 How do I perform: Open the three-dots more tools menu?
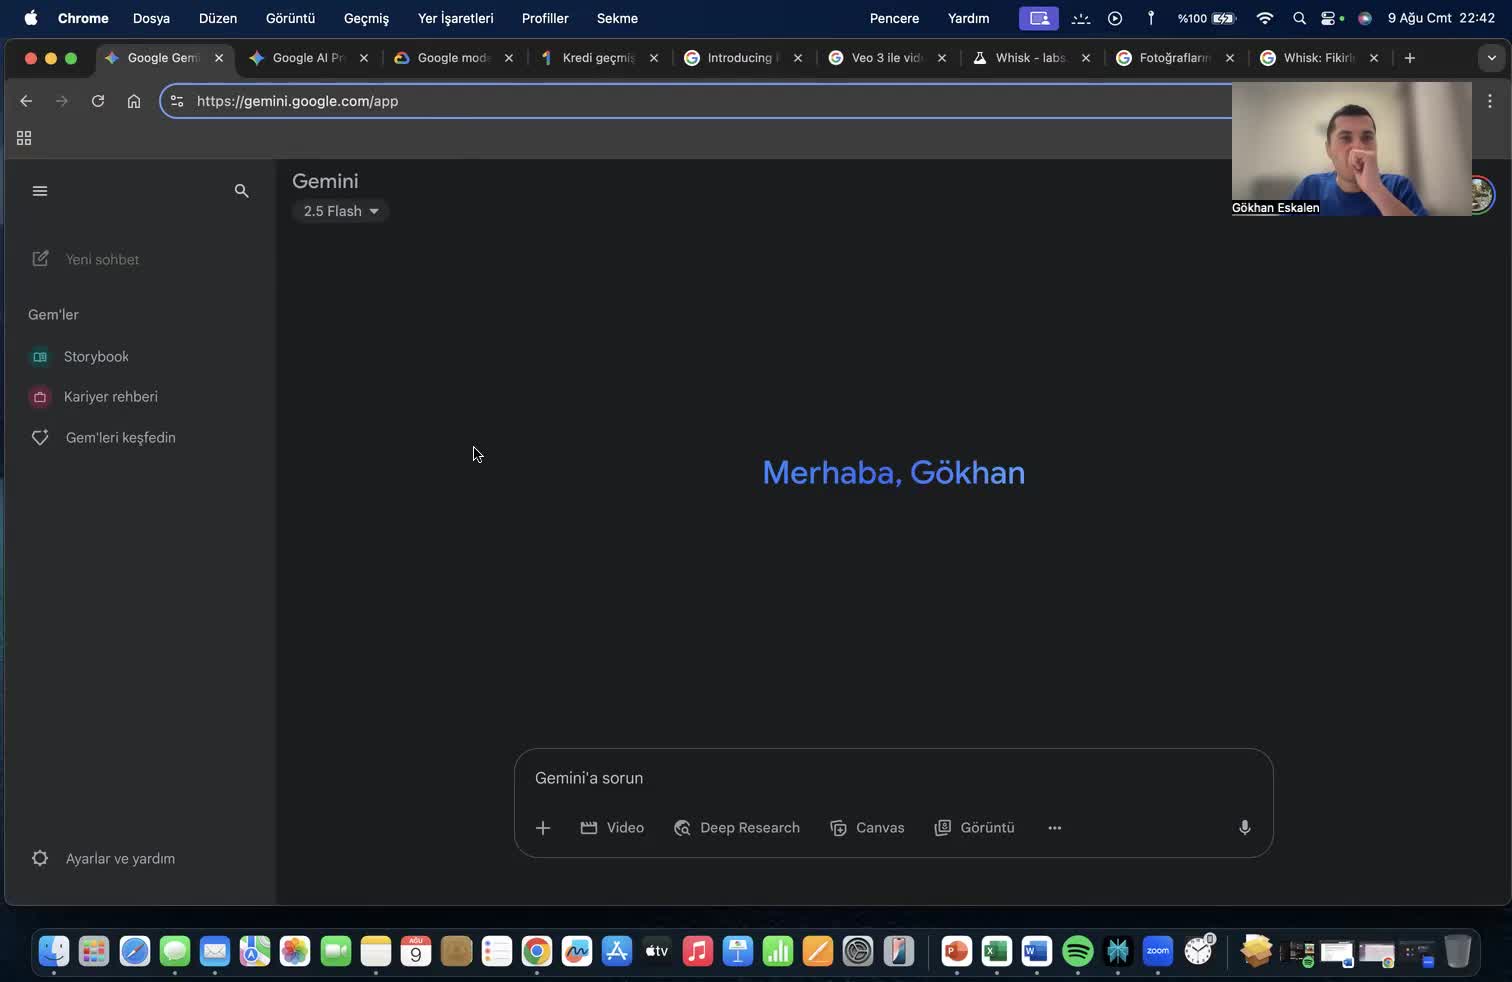click(x=1054, y=828)
